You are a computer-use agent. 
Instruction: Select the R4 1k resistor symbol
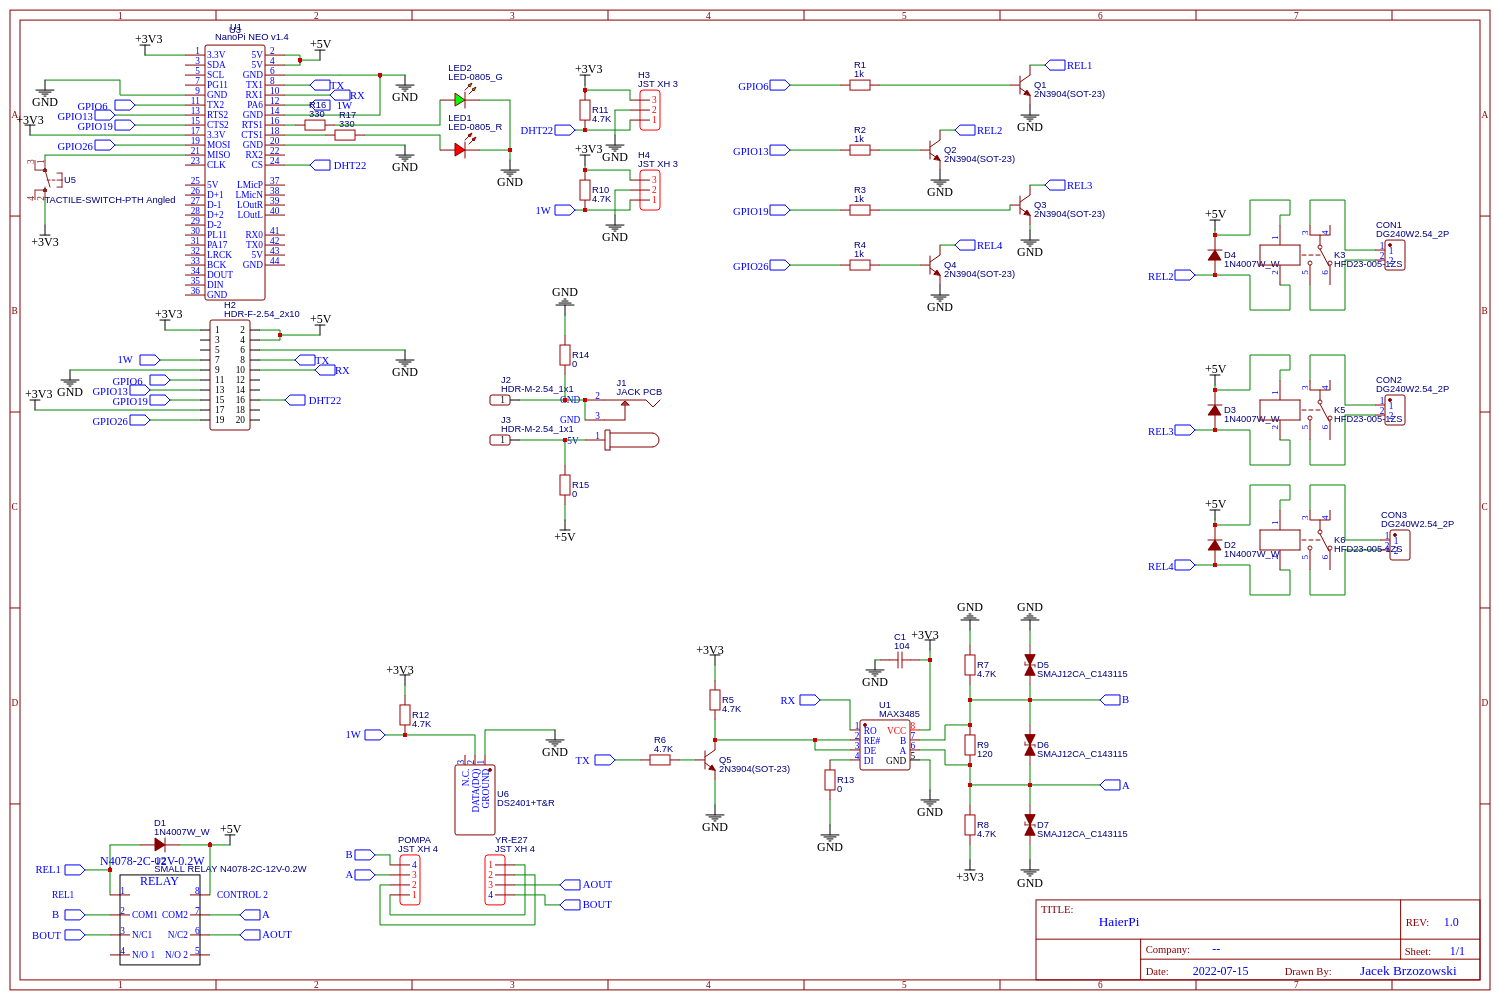click(860, 265)
